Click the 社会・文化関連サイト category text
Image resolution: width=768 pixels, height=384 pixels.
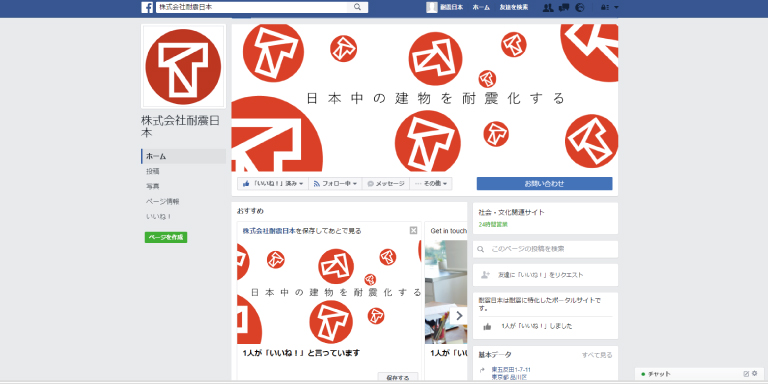point(511,213)
